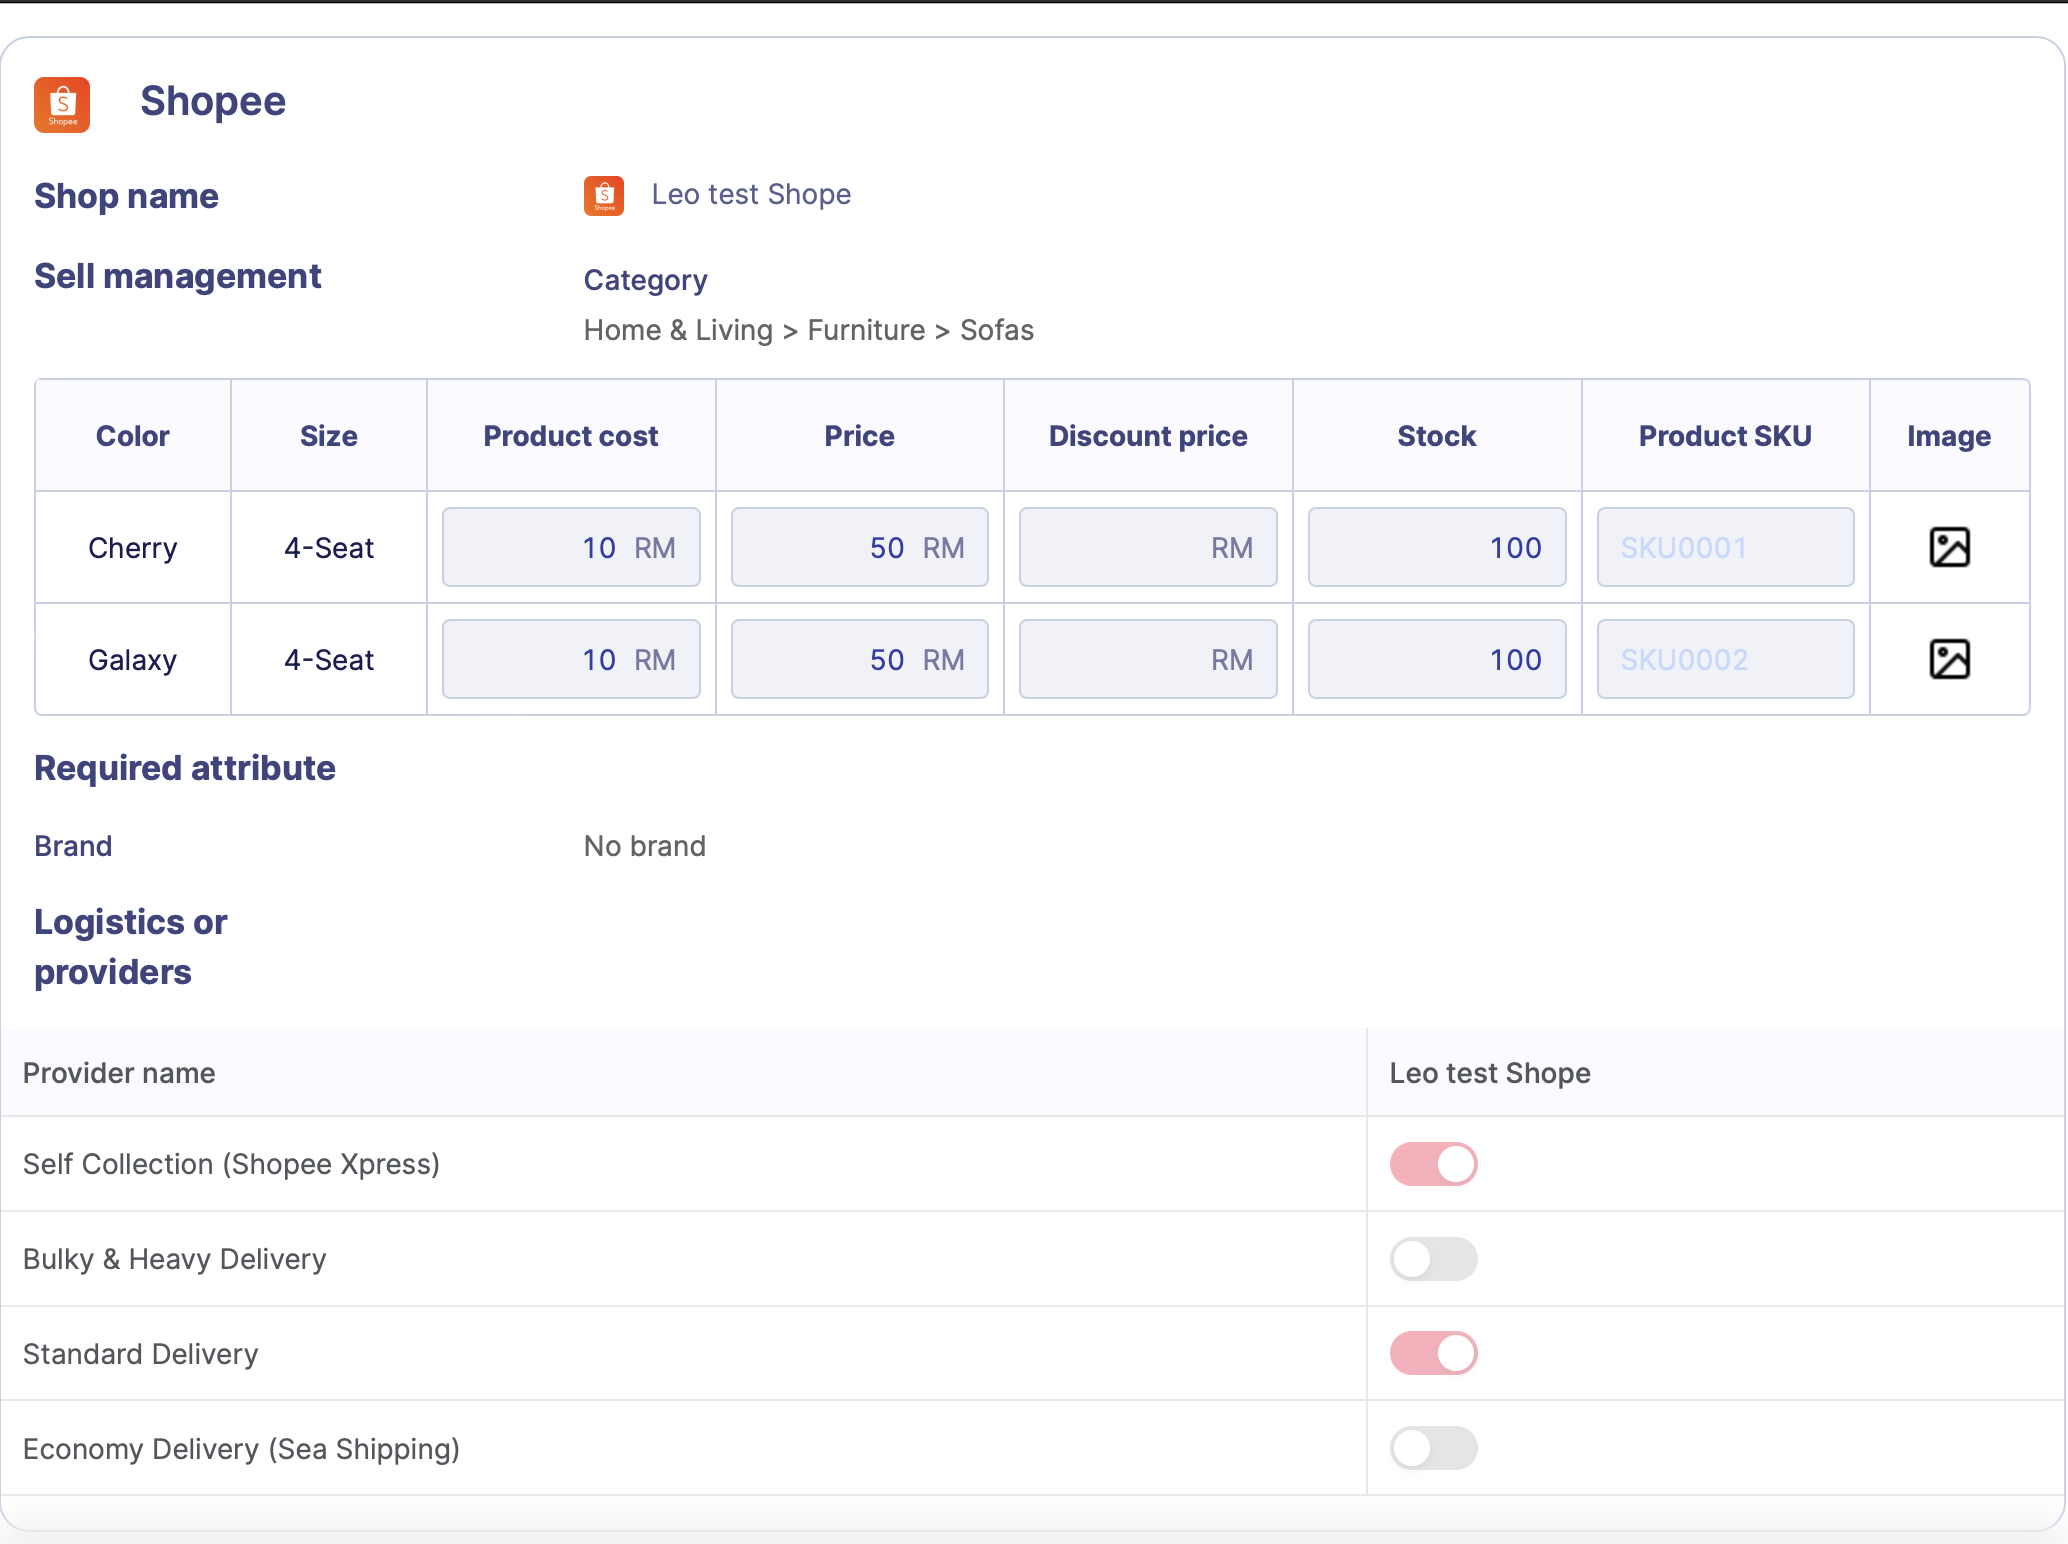Click the SKU0002 product SKU field

1724,659
